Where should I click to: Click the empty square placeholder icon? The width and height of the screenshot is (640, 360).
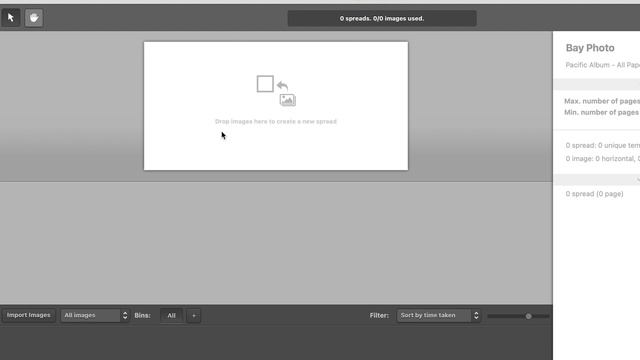[265, 84]
